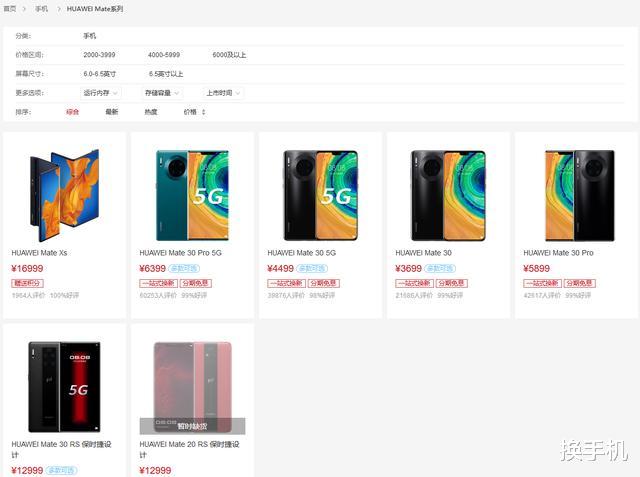
Task: Click 分期免息 tag under ¥5899
Action: [580, 283]
